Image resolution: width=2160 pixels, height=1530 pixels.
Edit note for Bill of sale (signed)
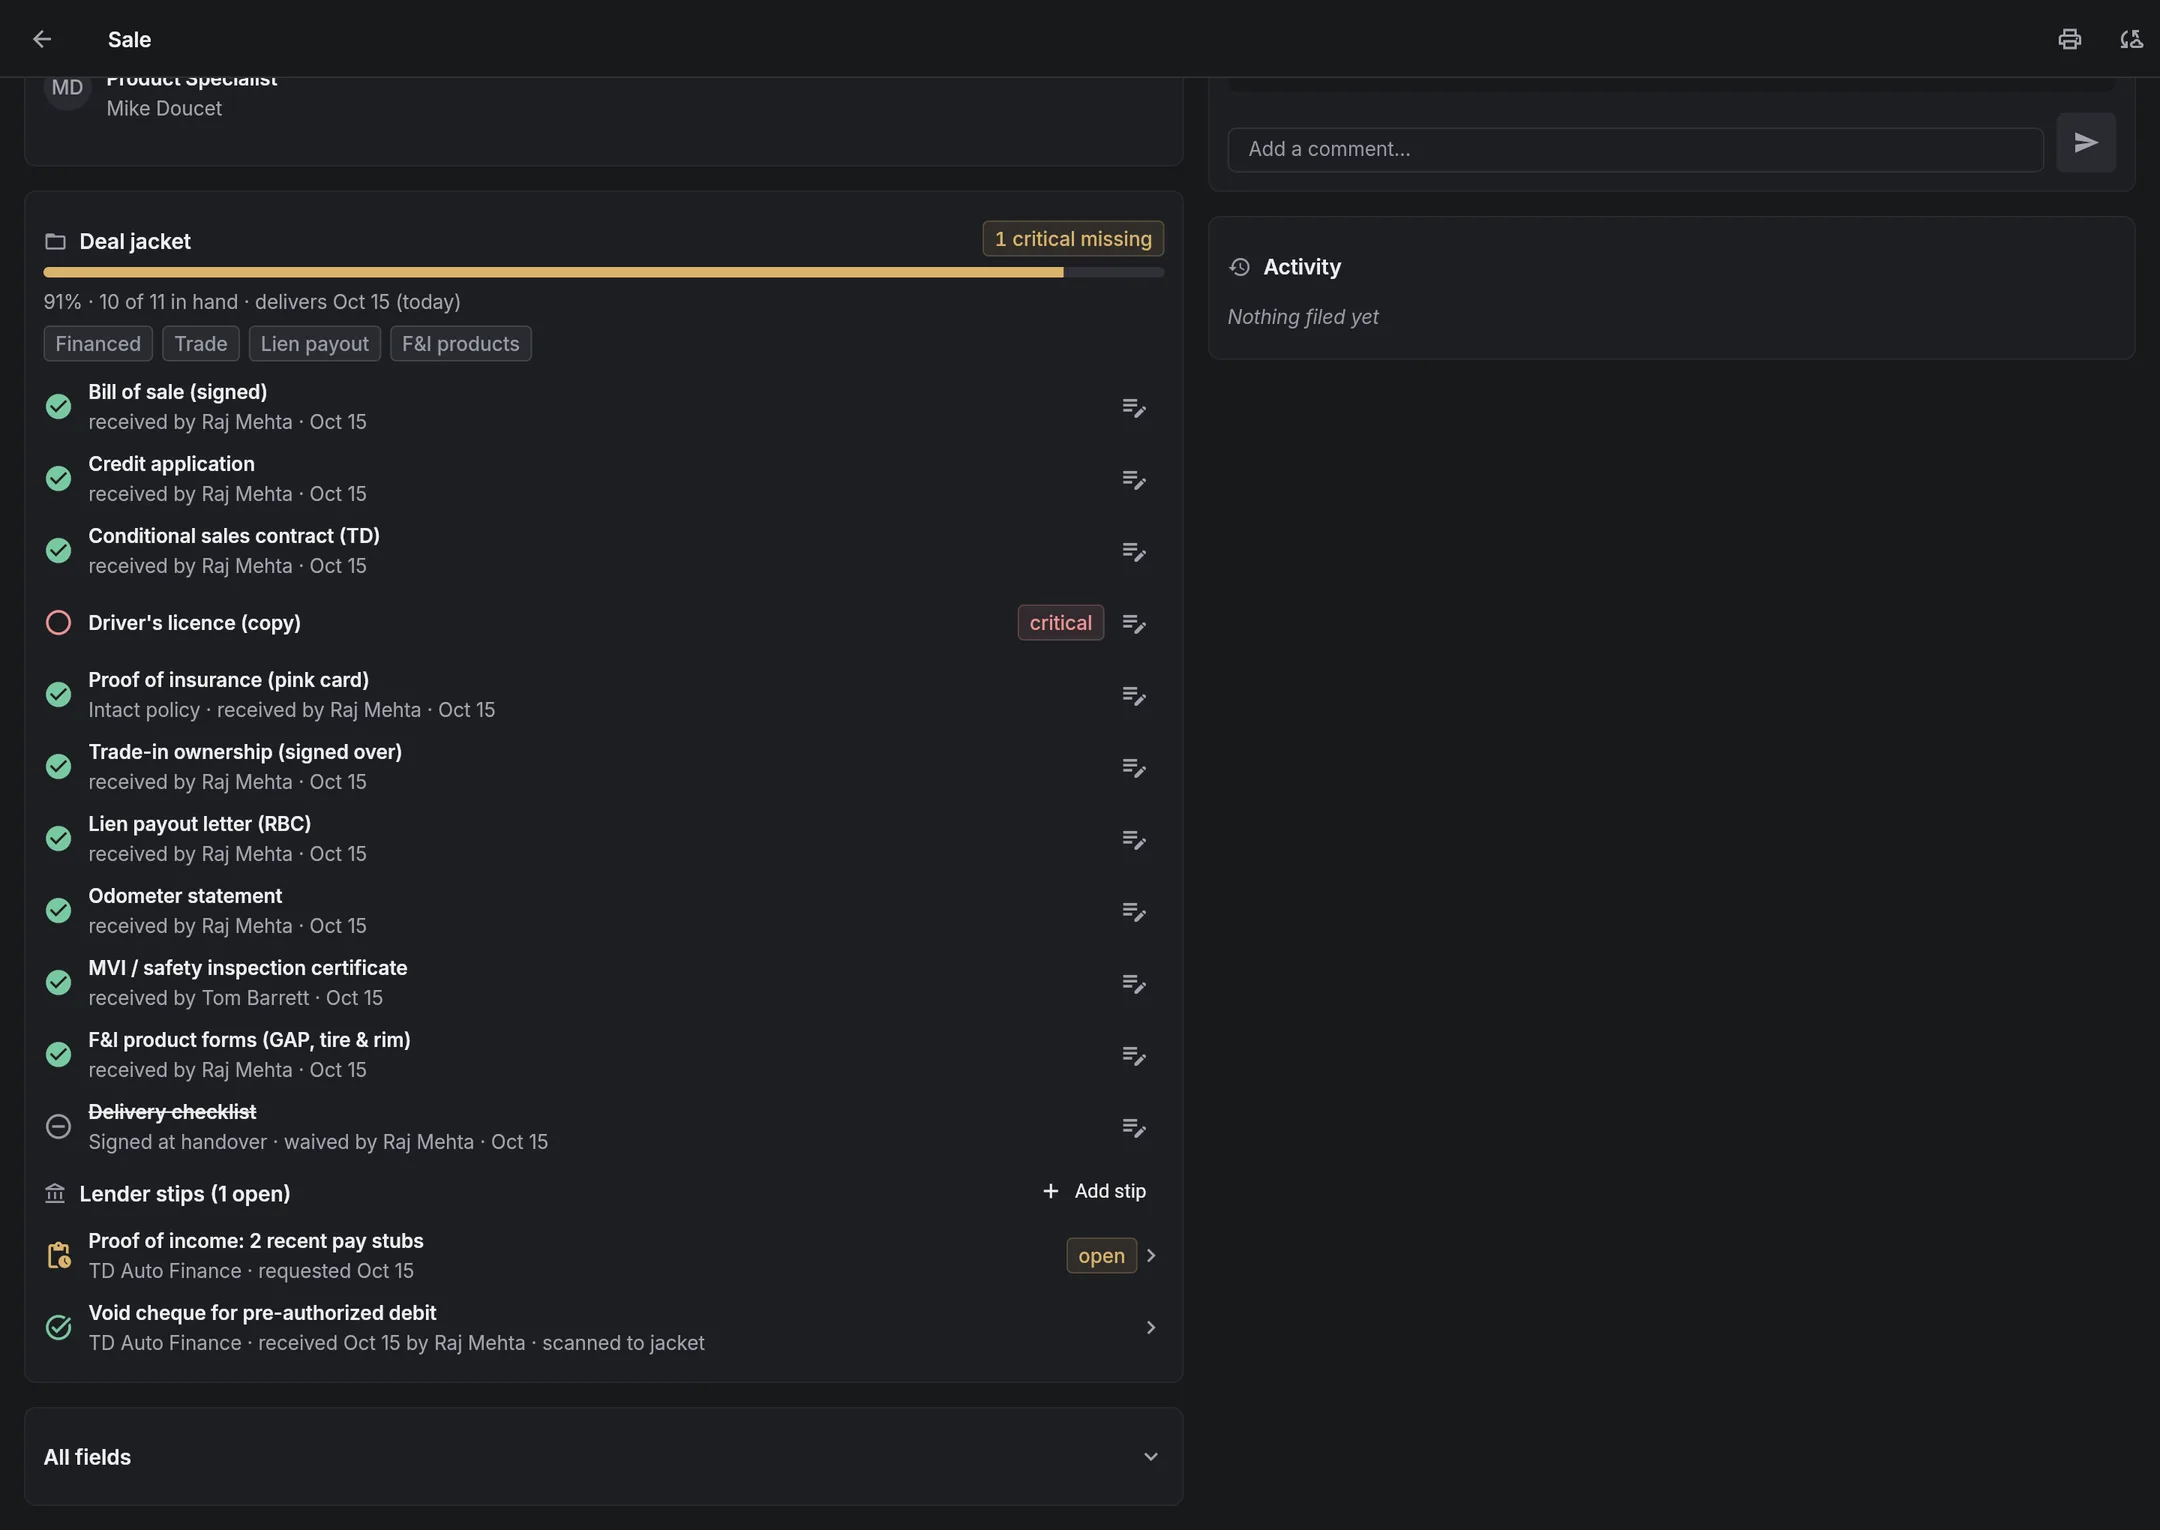(x=1133, y=407)
